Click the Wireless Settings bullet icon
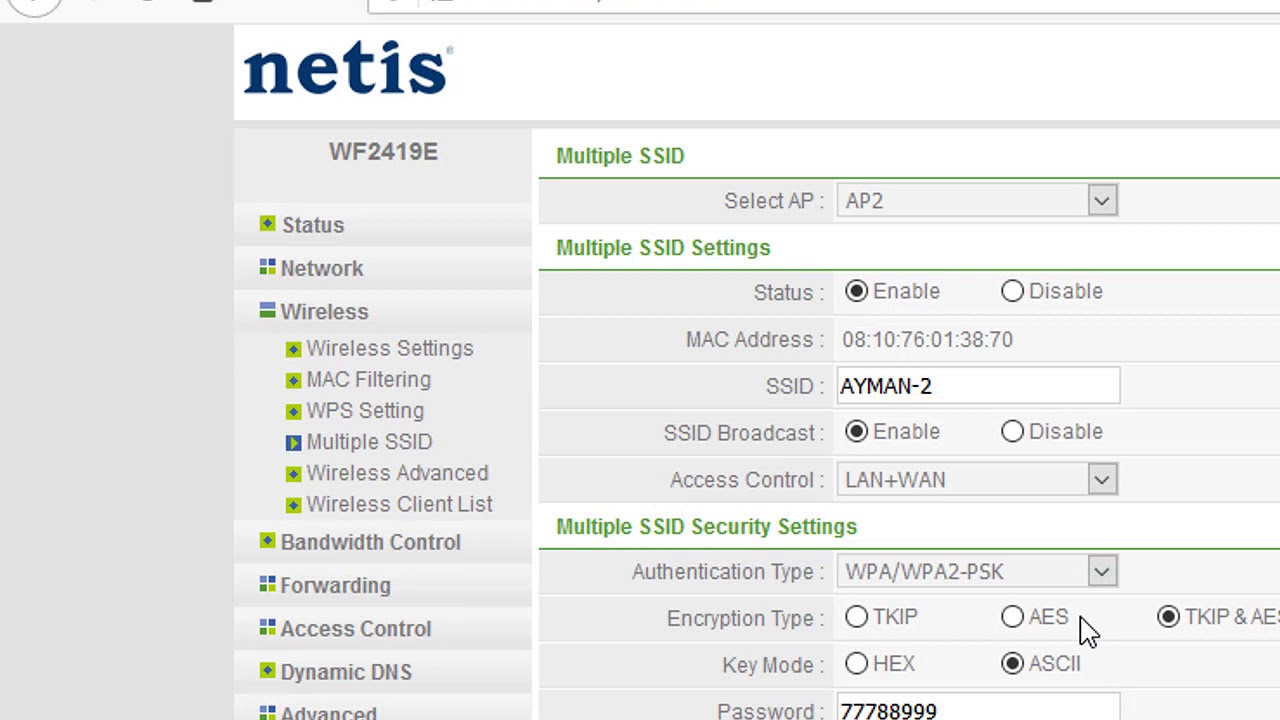The height and width of the screenshot is (720, 1280). 293,349
